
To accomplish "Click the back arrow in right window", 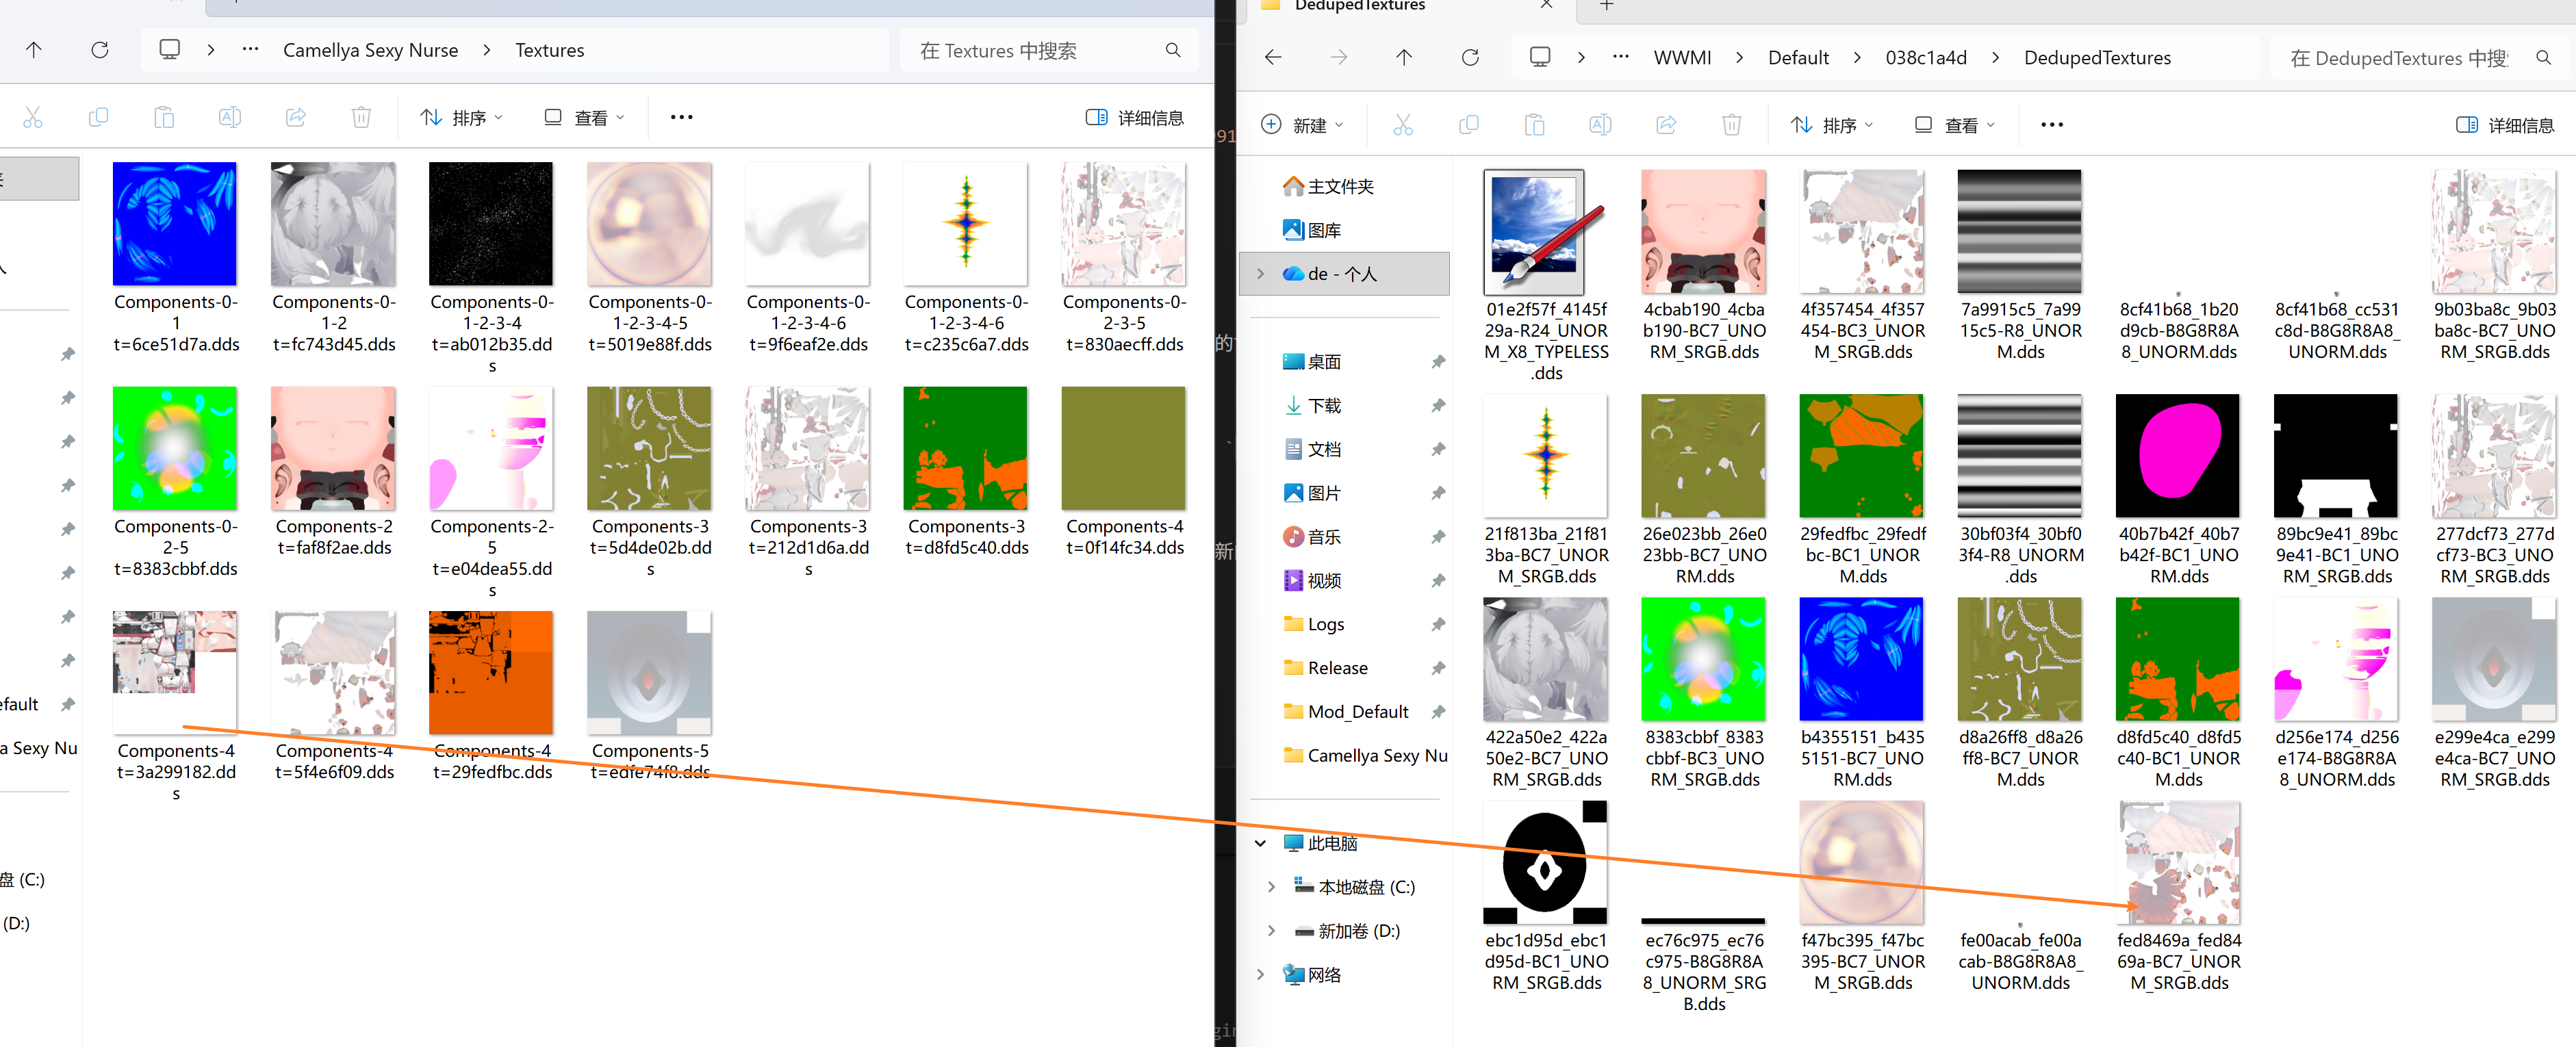I will click(x=1273, y=58).
